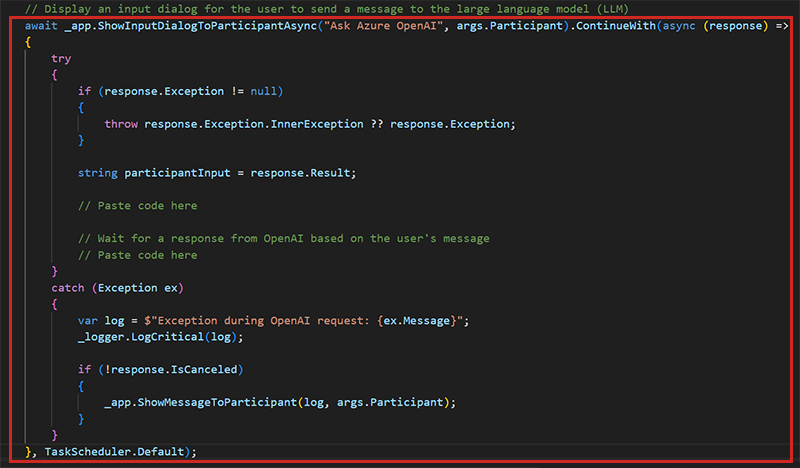Click 'null' in the response.Exception check

point(263,91)
